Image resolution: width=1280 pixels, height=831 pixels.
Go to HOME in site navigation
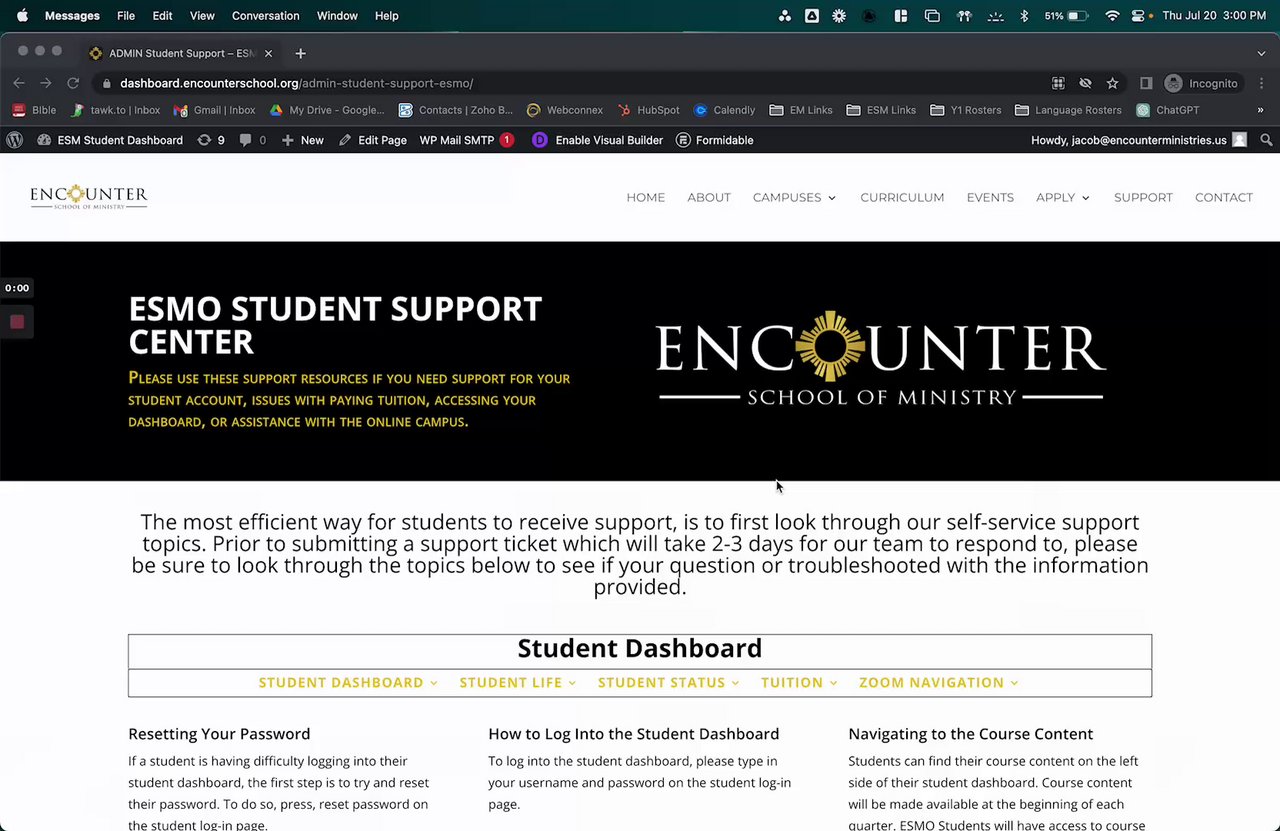pyautogui.click(x=645, y=197)
